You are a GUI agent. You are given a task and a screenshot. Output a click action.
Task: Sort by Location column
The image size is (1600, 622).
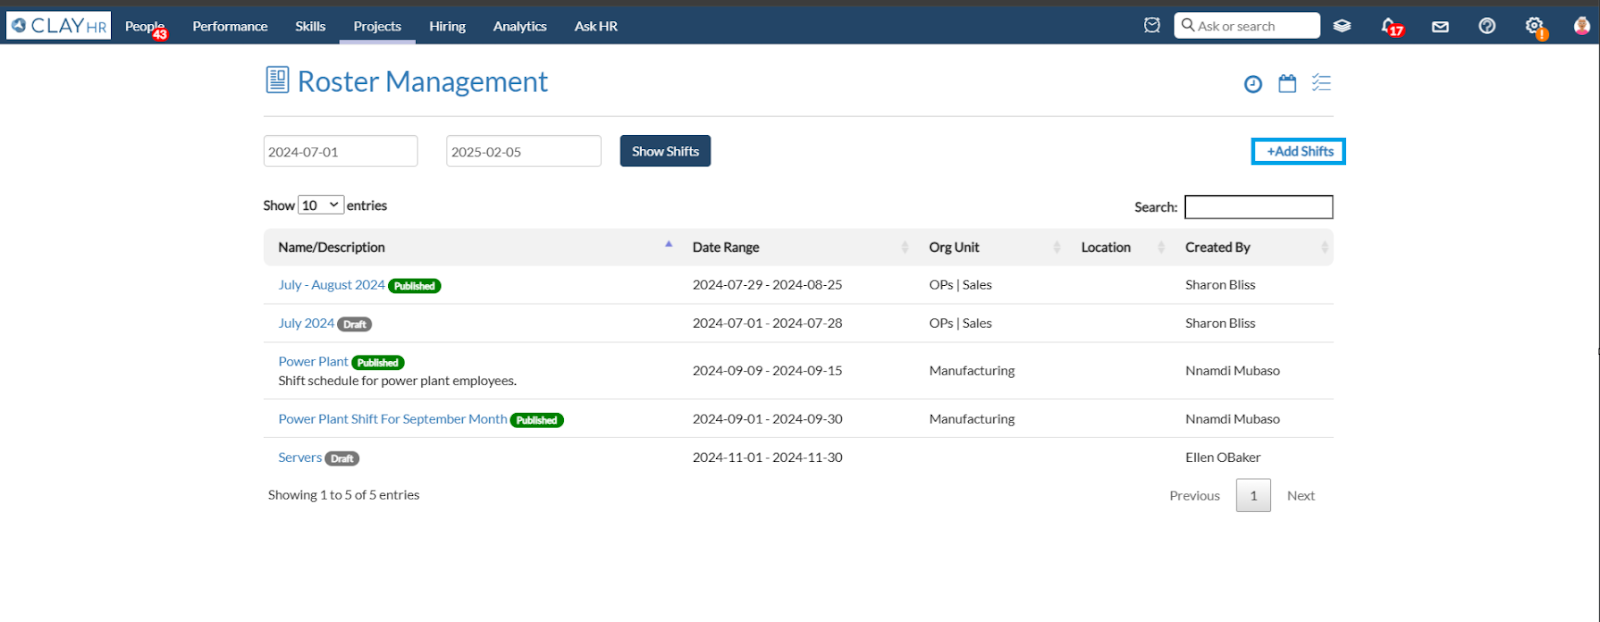pos(1120,247)
